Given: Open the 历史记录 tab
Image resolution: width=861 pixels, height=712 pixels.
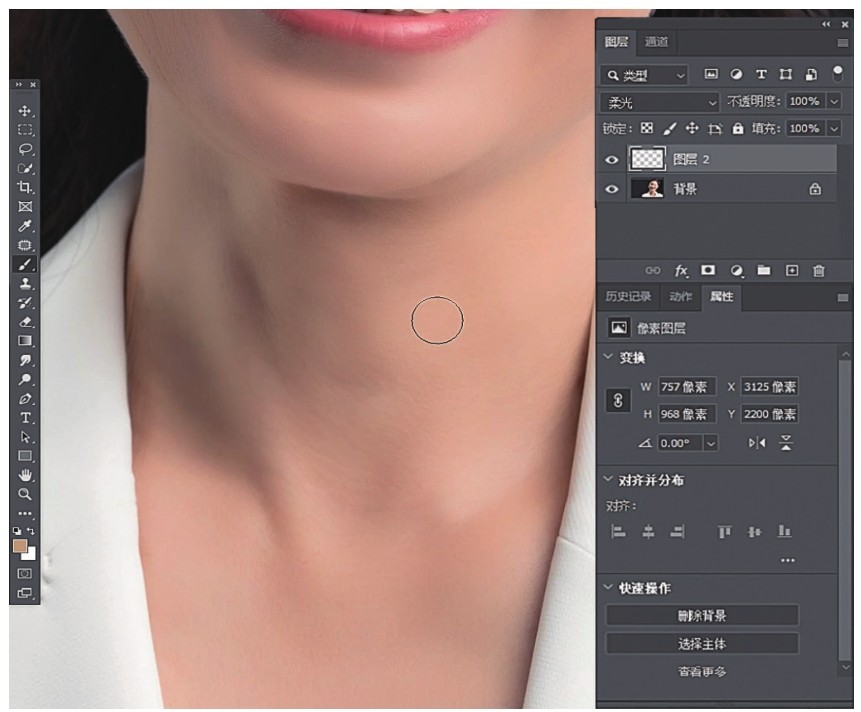Looking at the screenshot, I should click(628, 297).
